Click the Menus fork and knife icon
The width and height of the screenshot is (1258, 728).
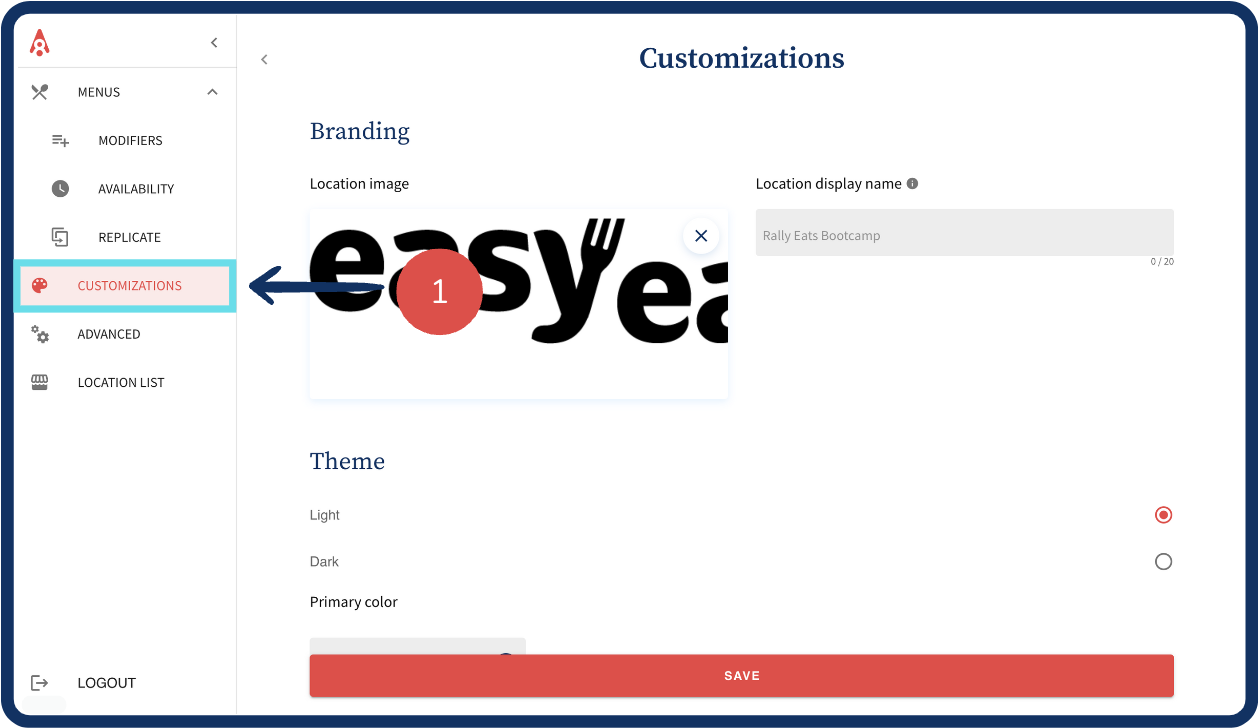point(39,92)
